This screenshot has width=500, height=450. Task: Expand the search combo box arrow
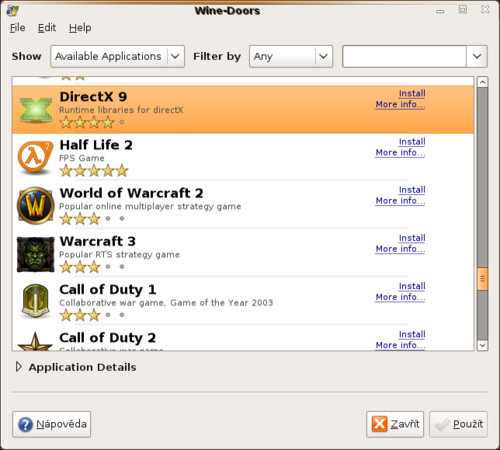click(x=477, y=56)
